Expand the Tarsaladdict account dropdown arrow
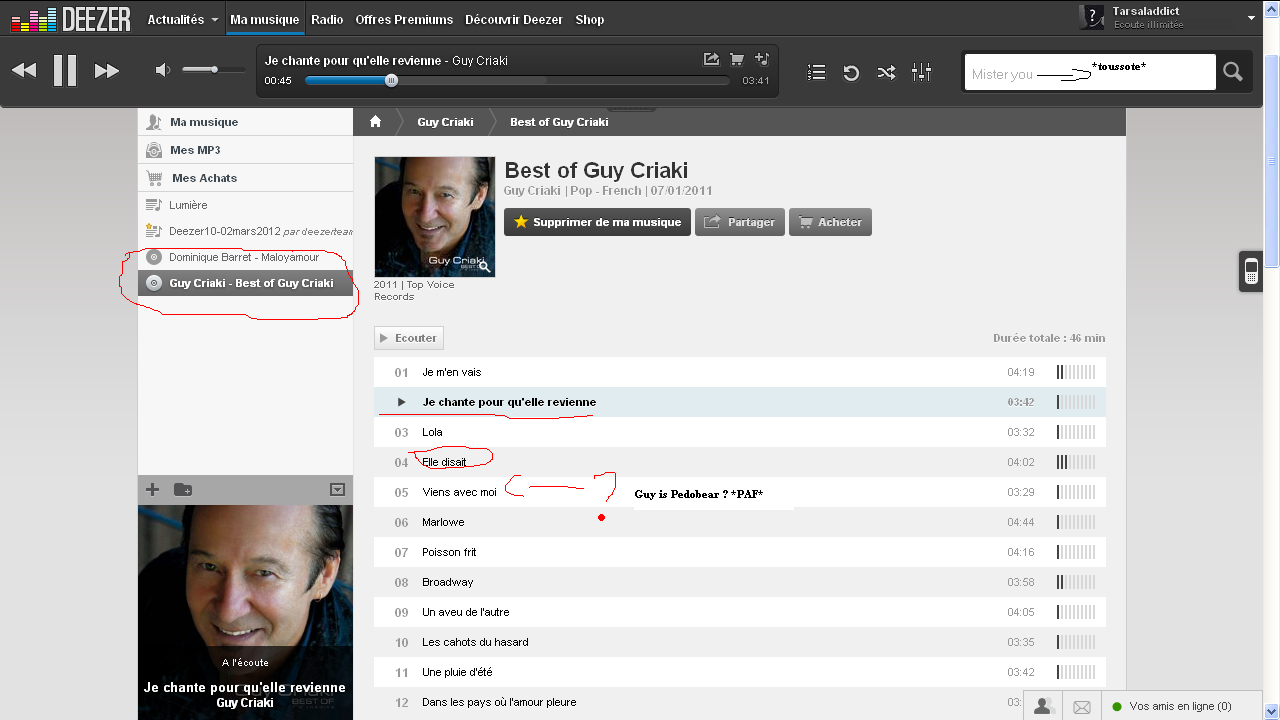The height and width of the screenshot is (720, 1280). coord(1251,18)
